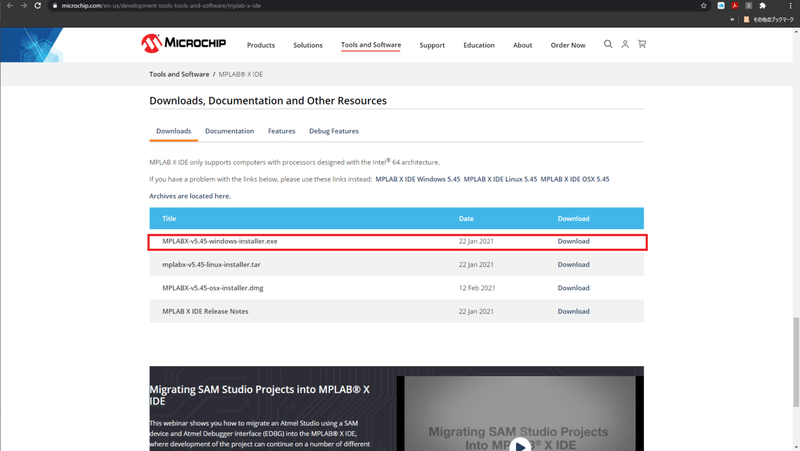Select the Downloads tab
800x451 pixels.
tap(173, 131)
